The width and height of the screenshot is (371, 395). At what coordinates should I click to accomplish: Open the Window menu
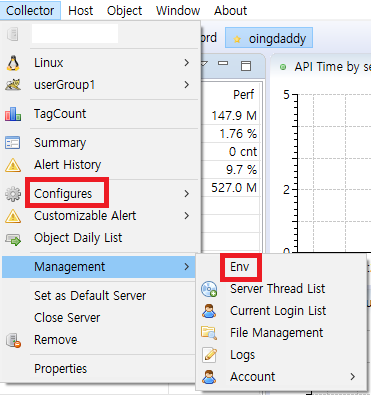(x=178, y=11)
